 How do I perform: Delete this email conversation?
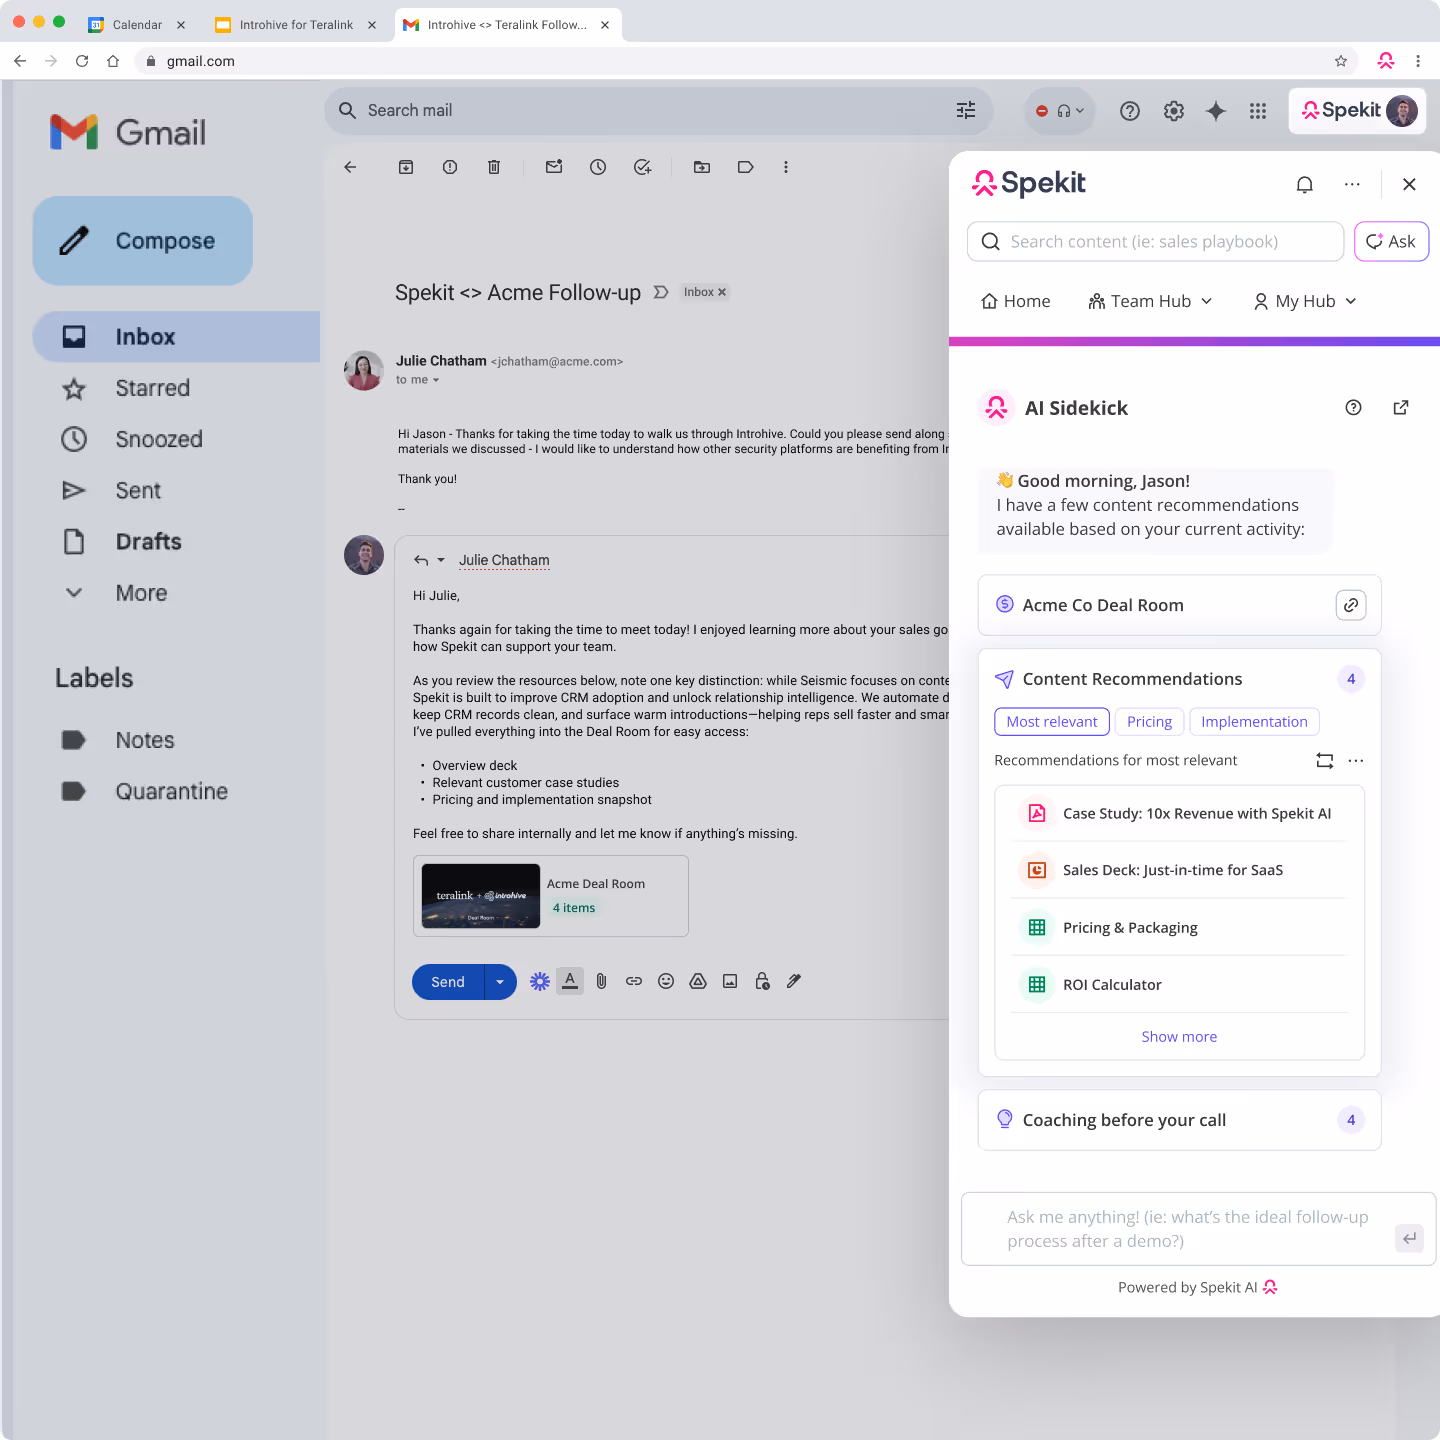494,167
